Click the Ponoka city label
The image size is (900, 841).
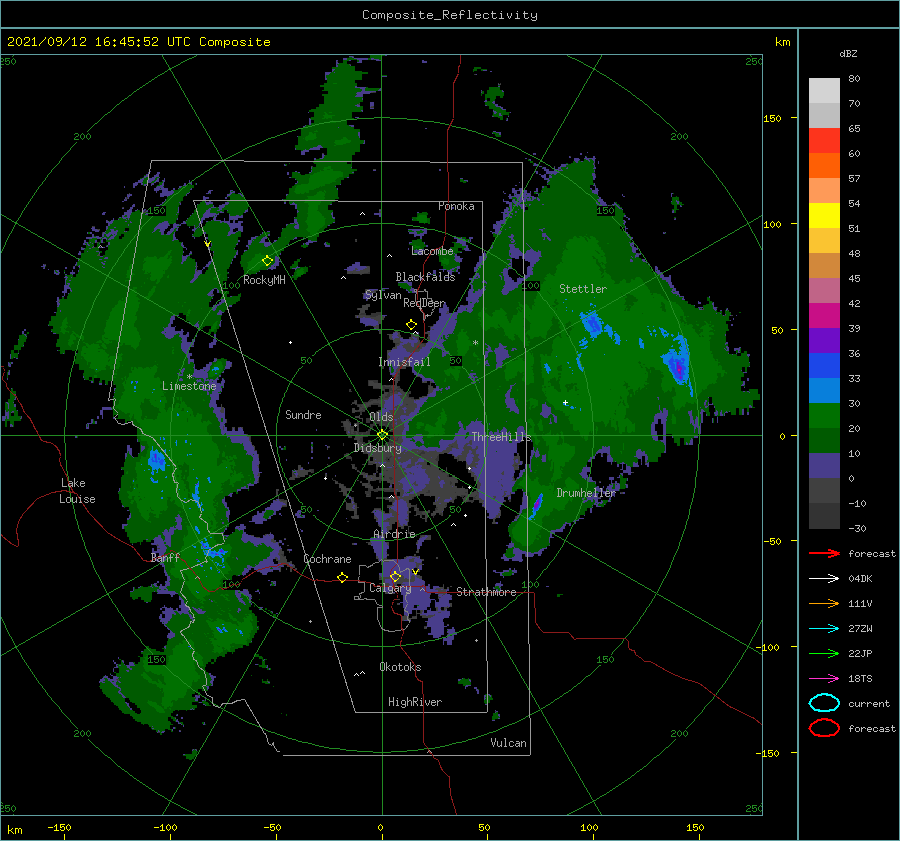[x=456, y=206]
